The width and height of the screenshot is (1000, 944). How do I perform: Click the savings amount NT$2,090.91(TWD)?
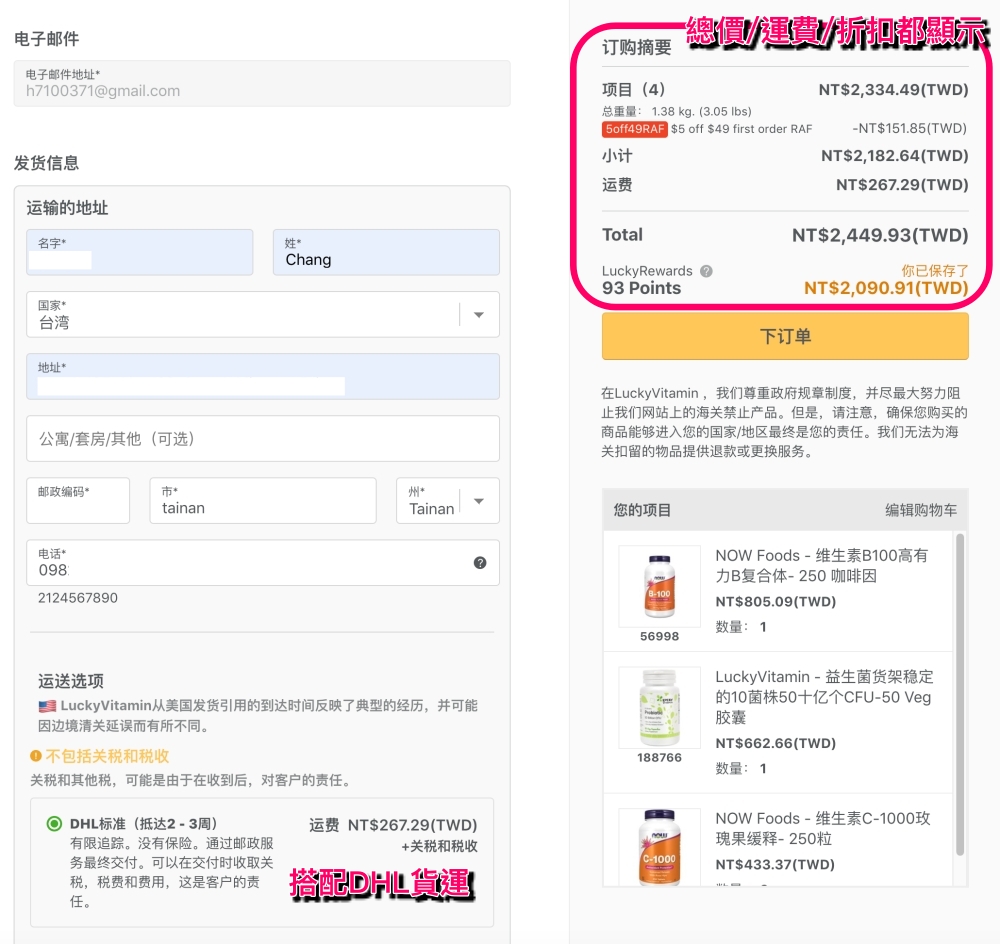click(886, 288)
